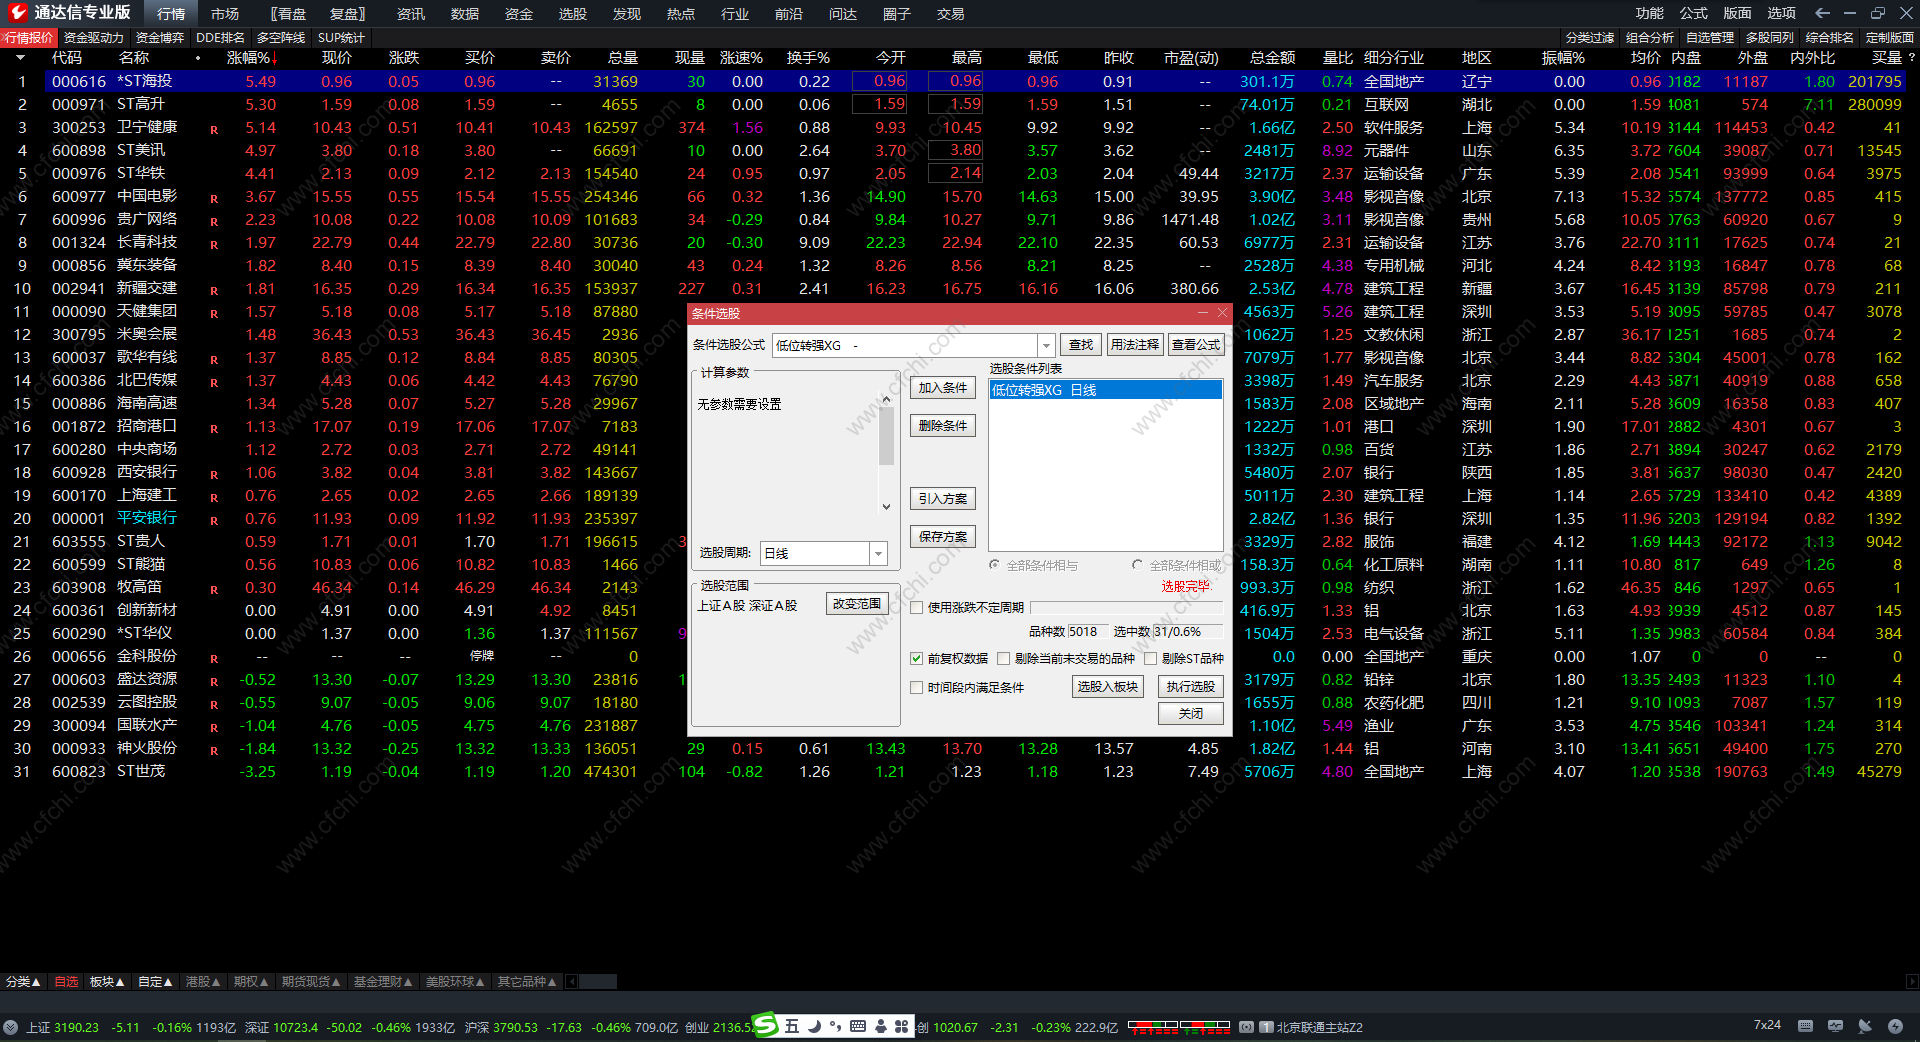The width and height of the screenshot is (1920, 1042).
Task: Click the 改变范围 button
Action: coord(857,604)
